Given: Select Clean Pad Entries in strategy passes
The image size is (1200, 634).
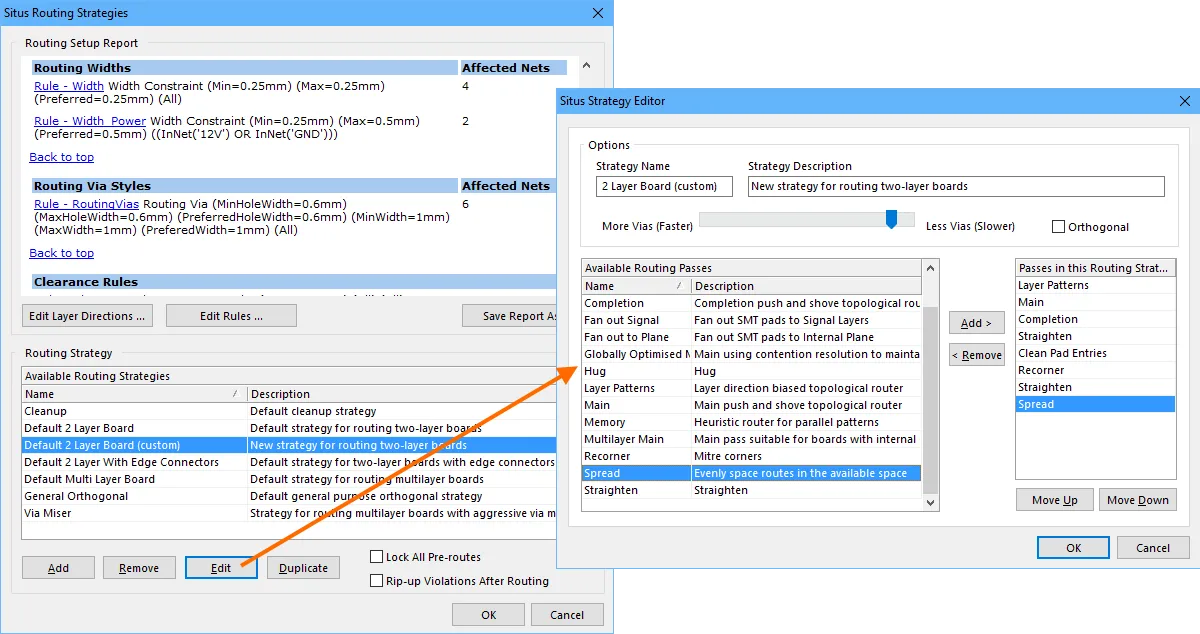Looking at the screenshot, I should click(1096, 353).
